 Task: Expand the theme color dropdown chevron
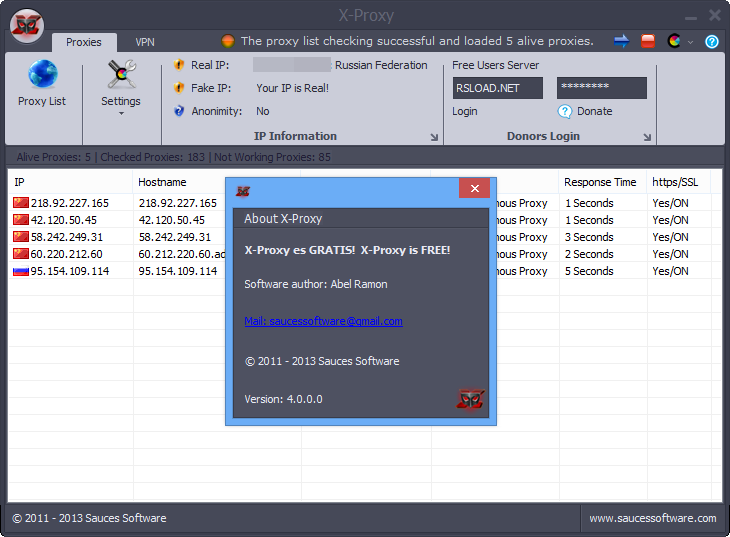[690, 42]
